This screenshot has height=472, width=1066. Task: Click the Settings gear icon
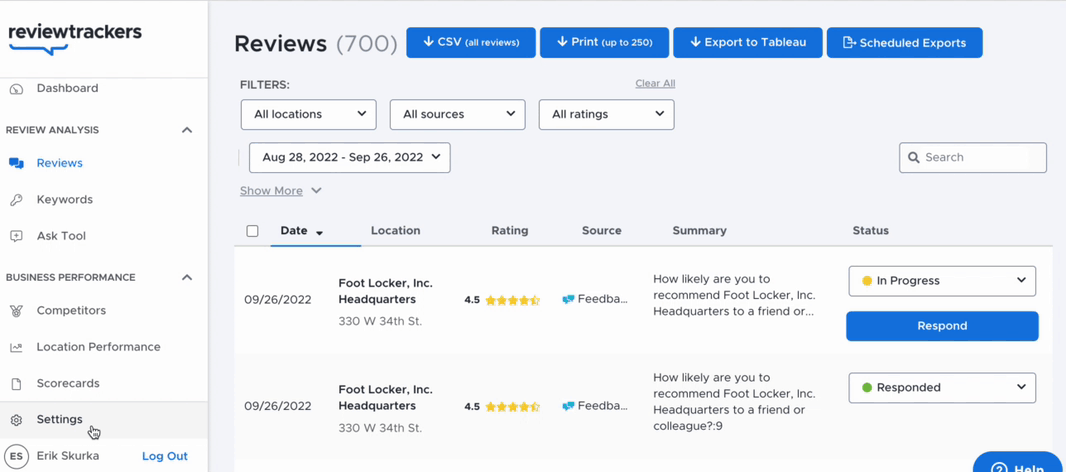click(x=16, y=420)
